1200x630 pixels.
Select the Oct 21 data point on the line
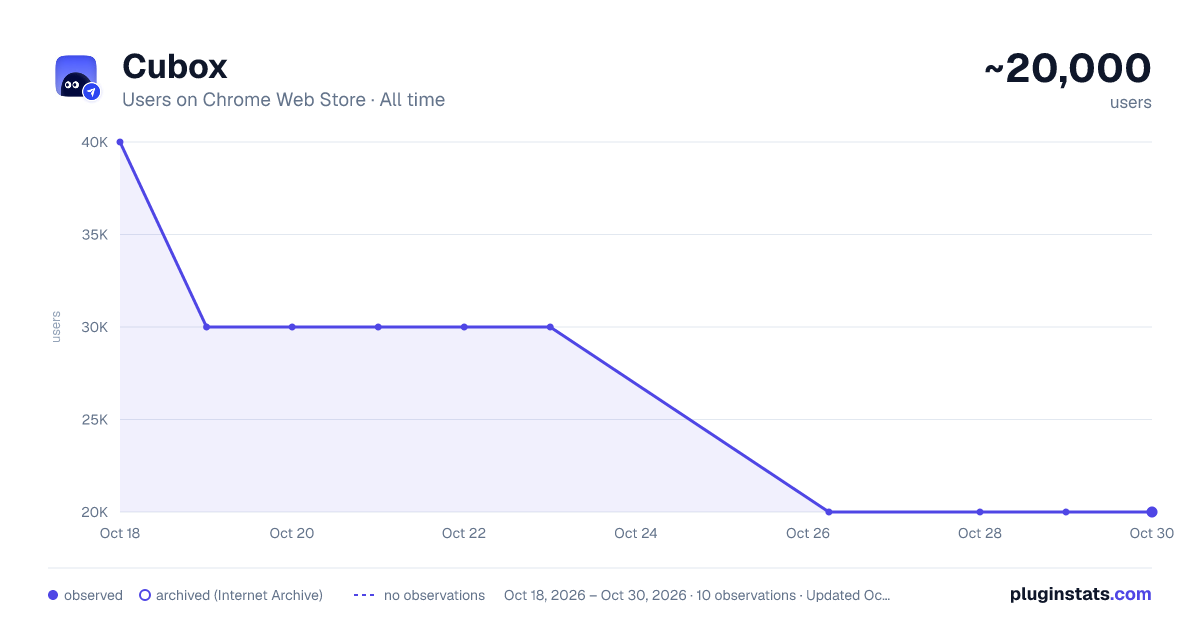pyautogui.click(x=378, y=327)
